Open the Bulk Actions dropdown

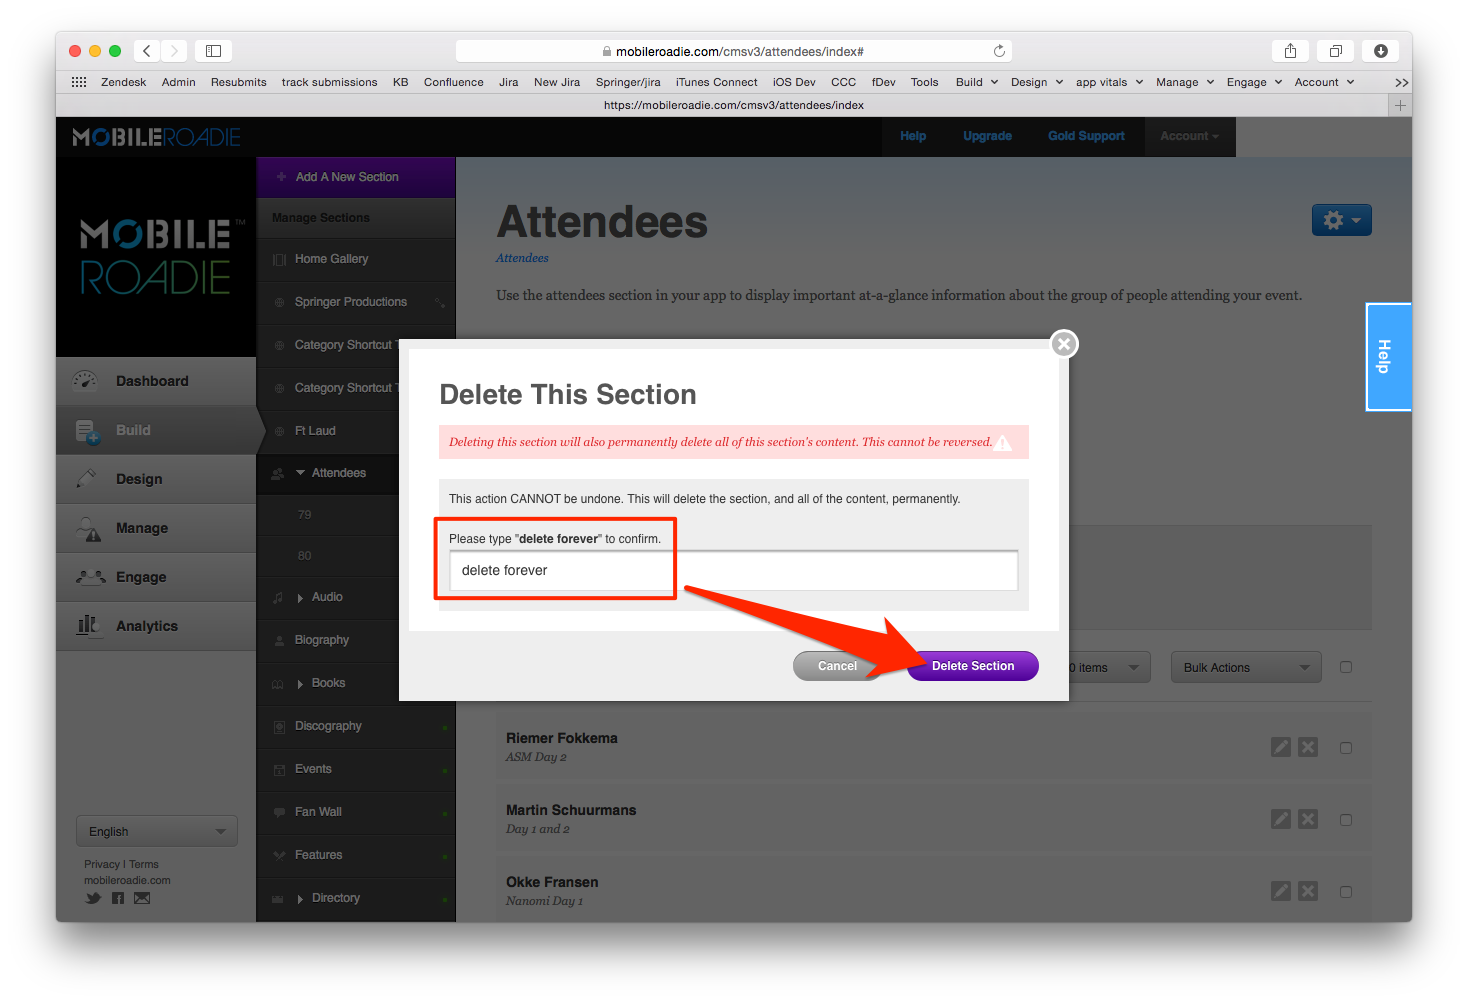1245,668
